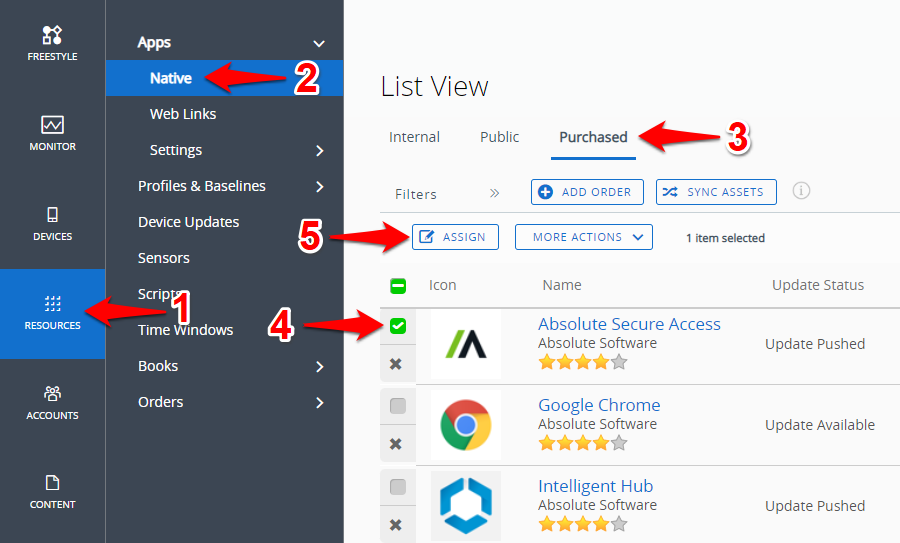The height and width of the screenshot is (543, 900).
Task: Sort by the Update Status column header
Action: [x=818, y=285]
